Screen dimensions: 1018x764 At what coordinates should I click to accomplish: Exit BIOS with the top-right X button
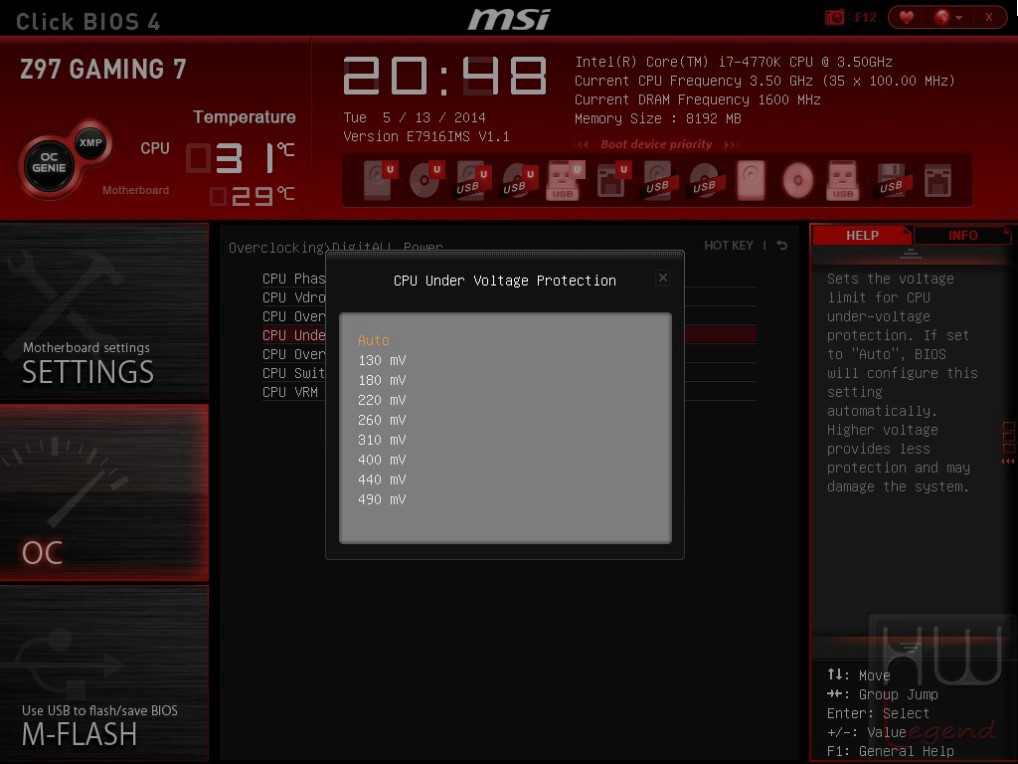(988, 18)
